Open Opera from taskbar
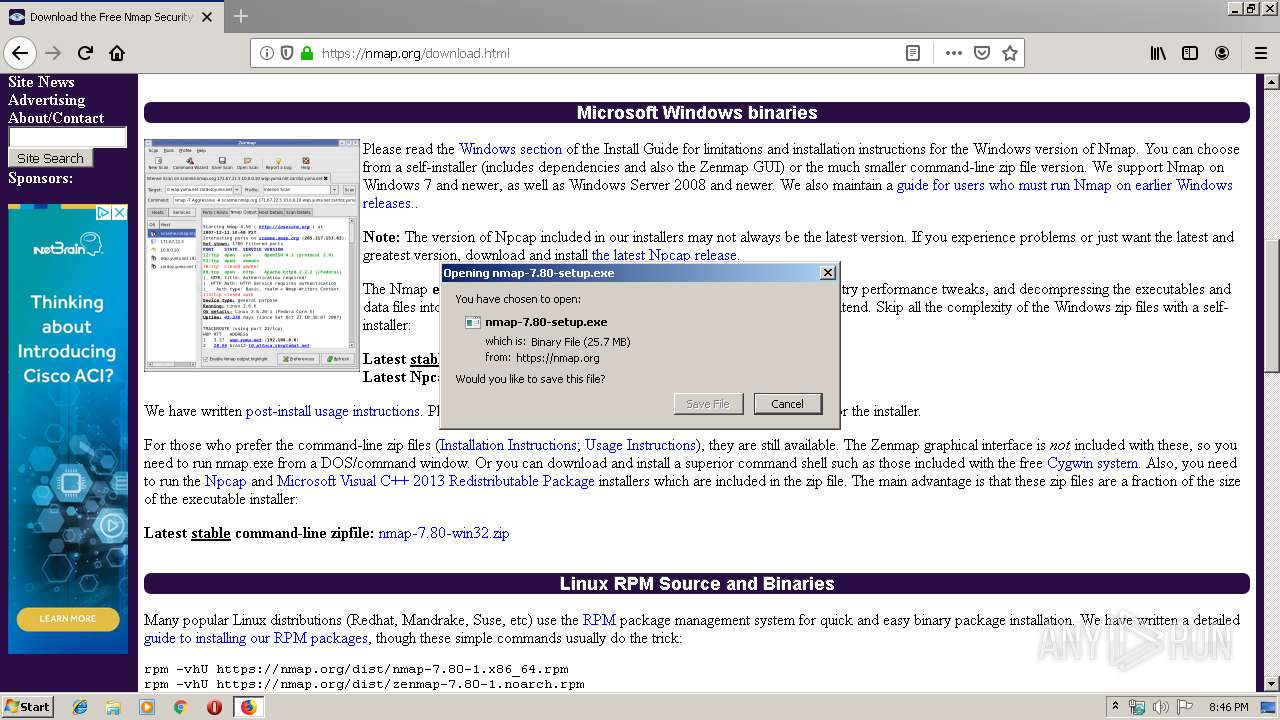 coord(214,707)
